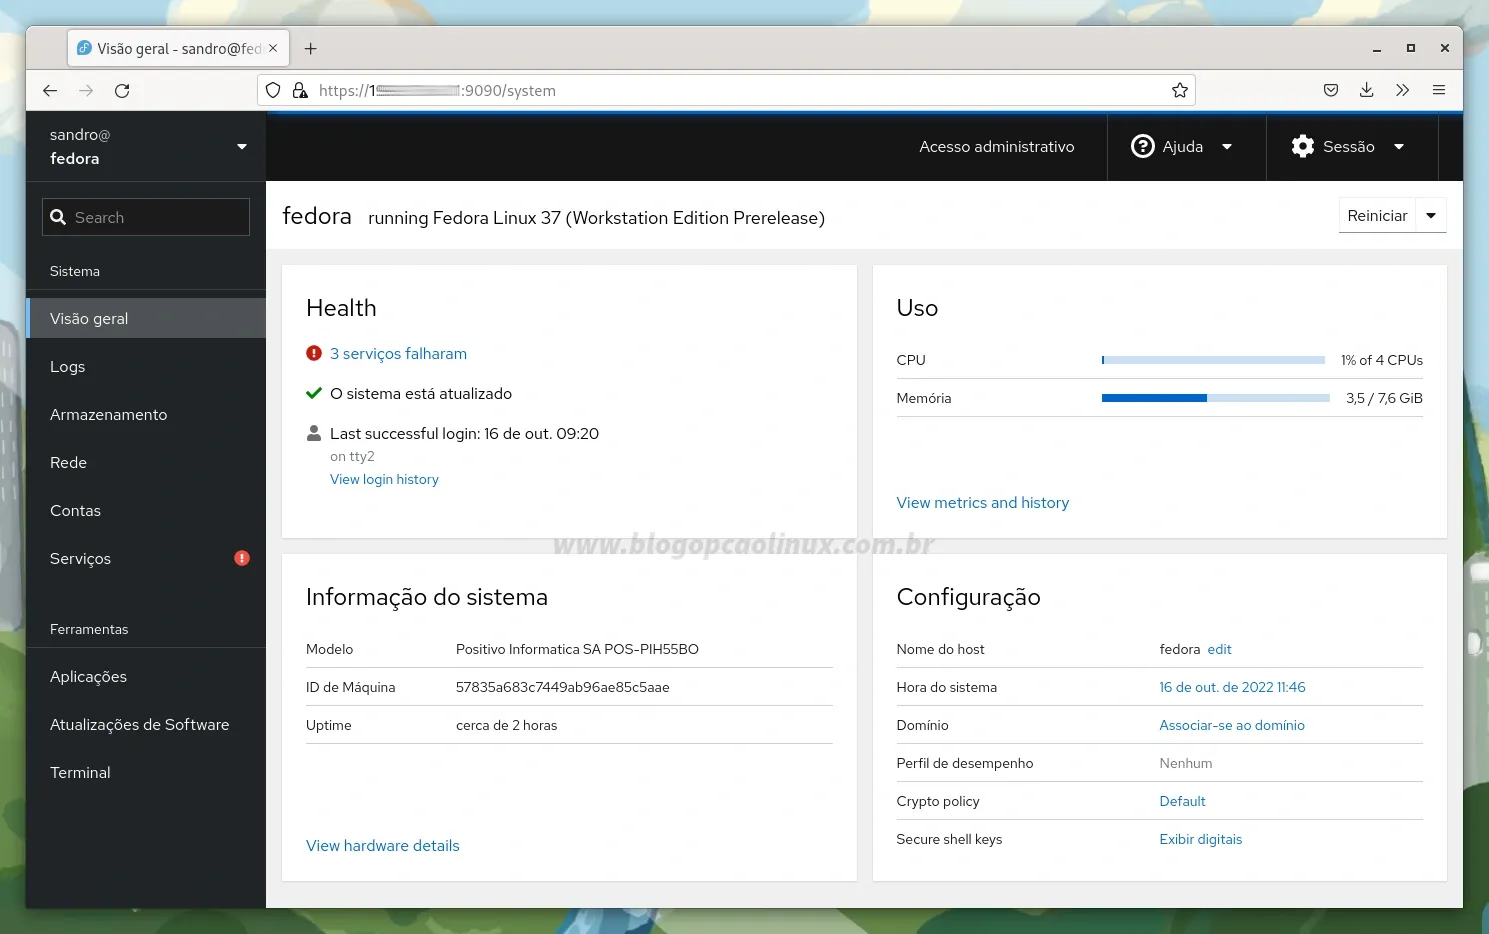Expand the sandro@fedora host dropdown
This screenshot has height=934, width=1489.
[242, 147]
